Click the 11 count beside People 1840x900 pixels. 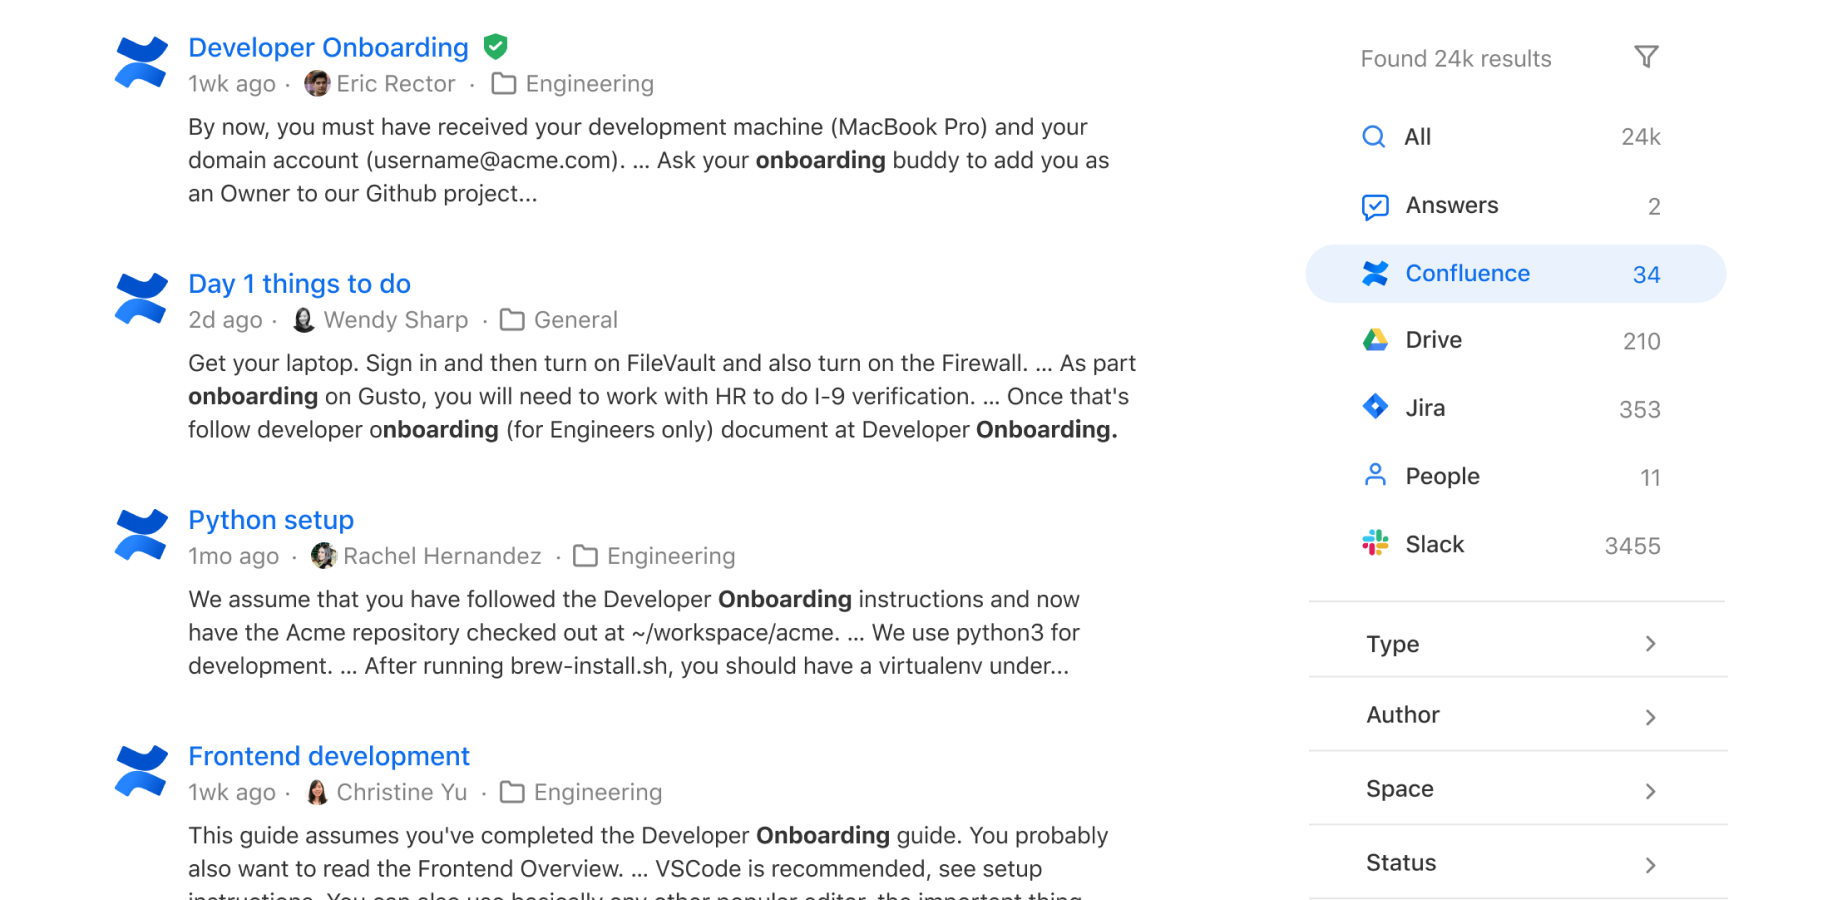[1650, 478]
